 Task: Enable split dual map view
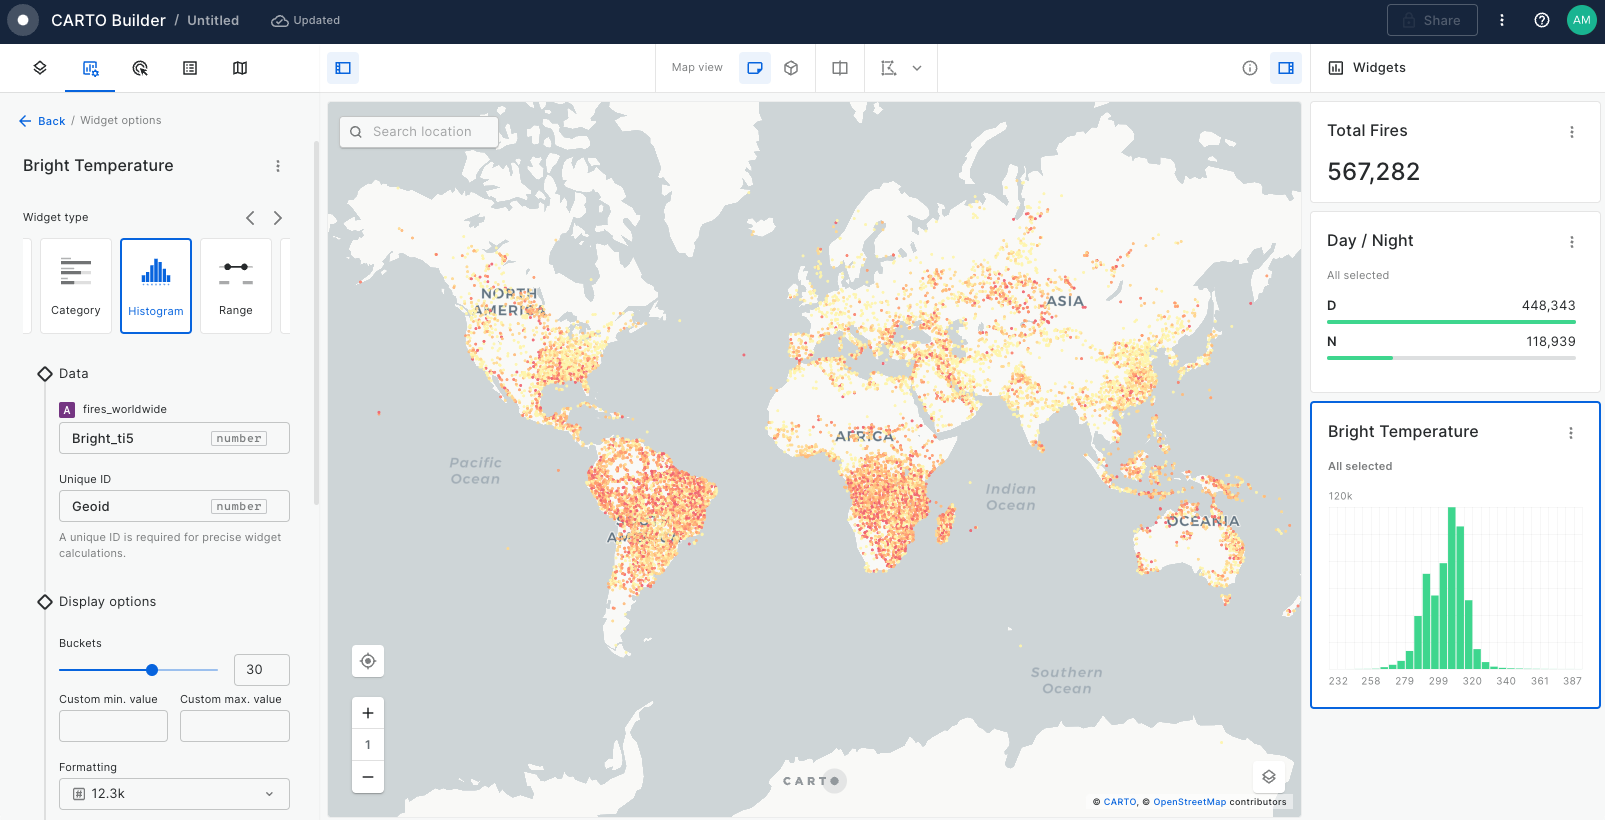840,68
